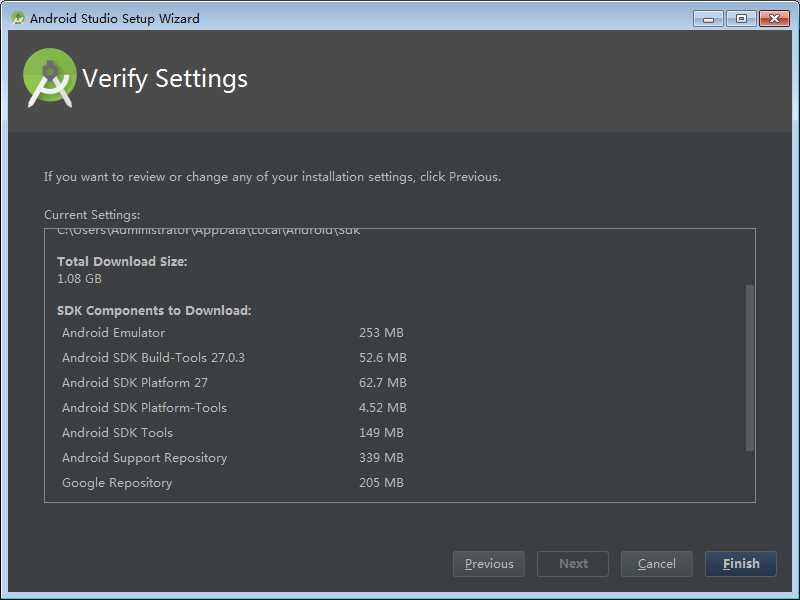This screenshot has width=800, height=600.
Task: Click the 62.7 MB size value
Action: point(383,383)
